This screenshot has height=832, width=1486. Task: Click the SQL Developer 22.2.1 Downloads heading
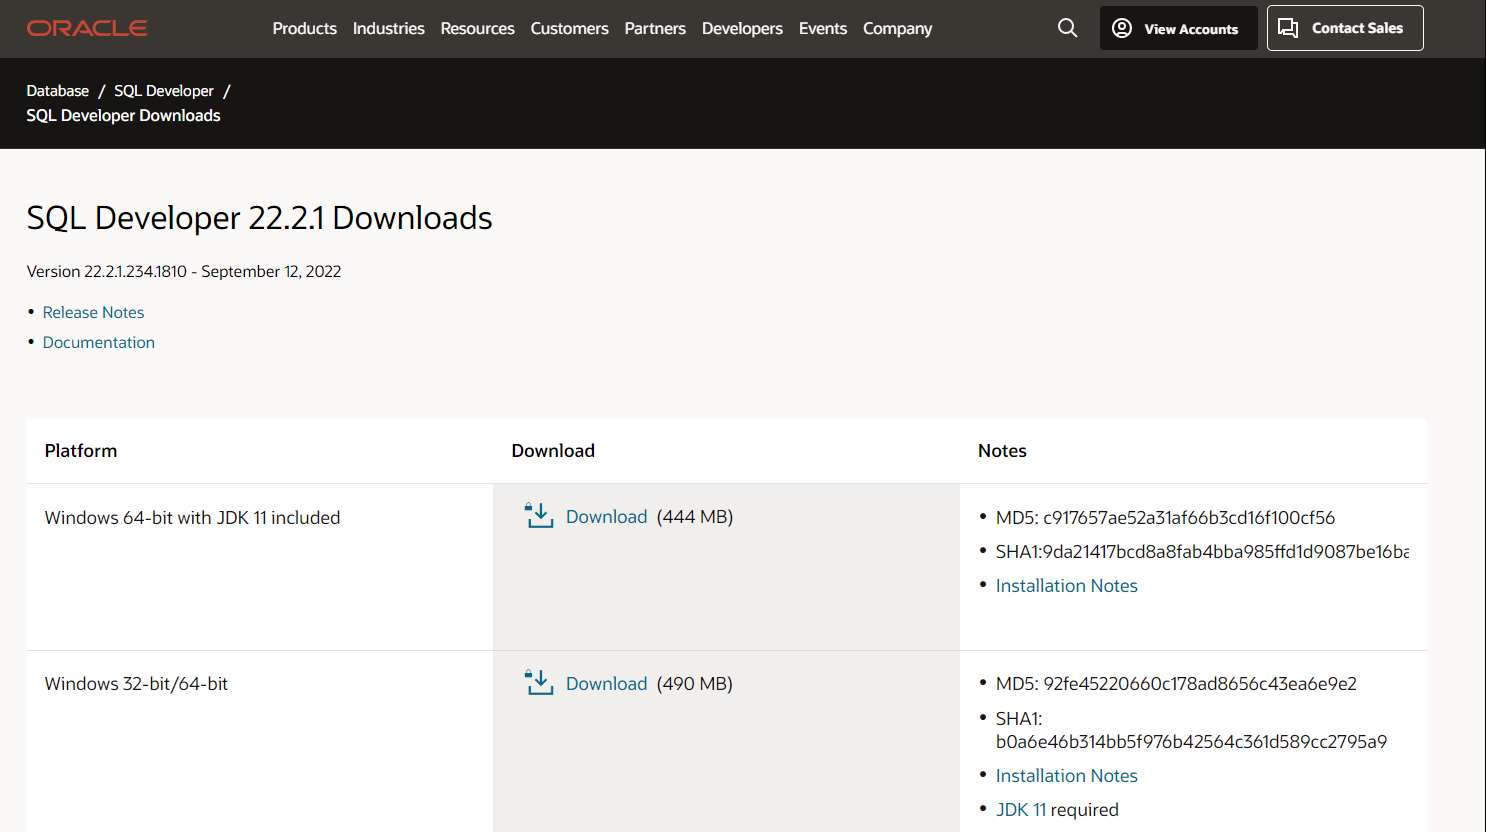tap(259, 217)
